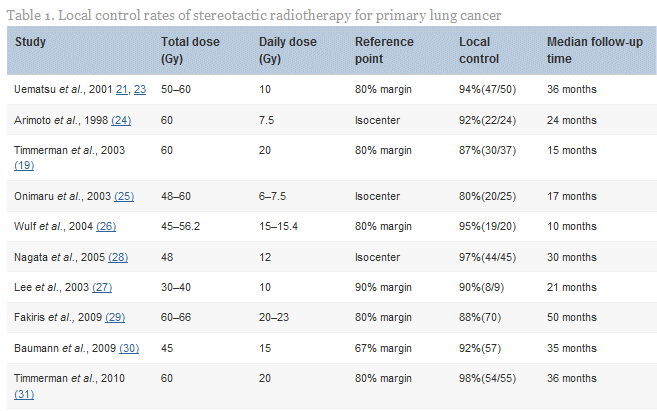This screenshot has height=411, width=657.
Task: Follow reference (25) for Onimaru study
Action: (125, 197)
